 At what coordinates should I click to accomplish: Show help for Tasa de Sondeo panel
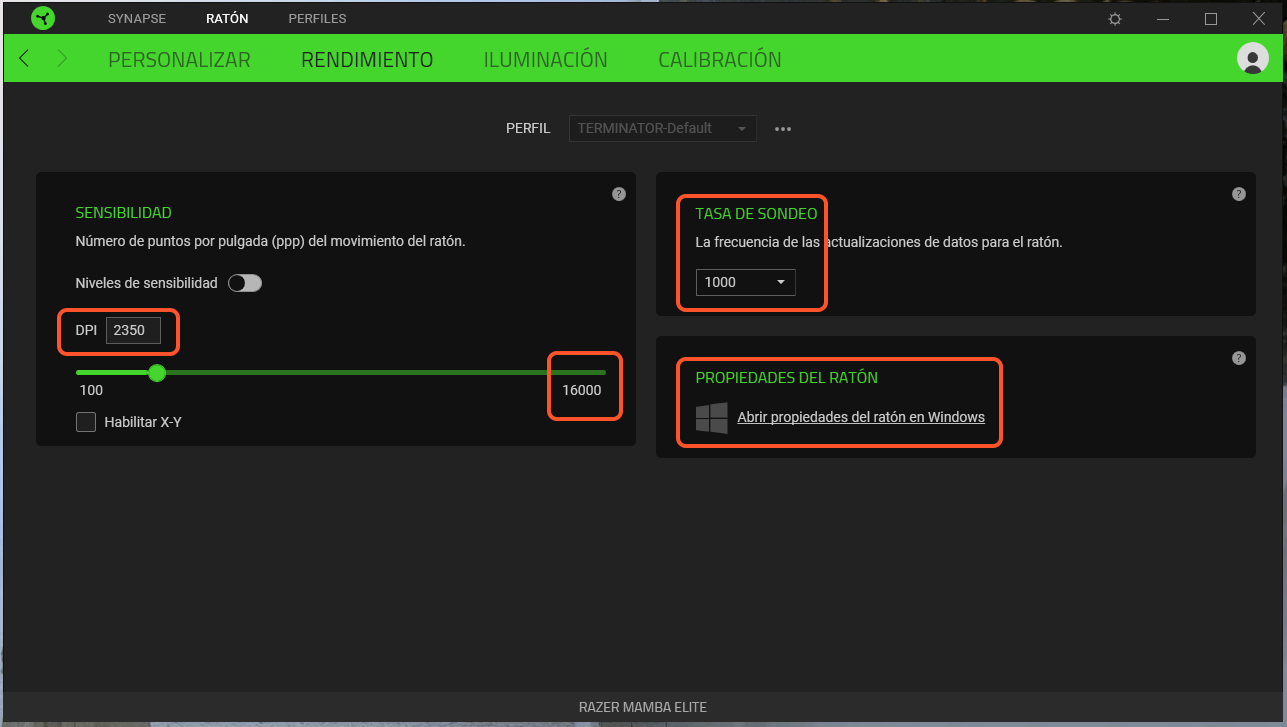point(1239,194)
